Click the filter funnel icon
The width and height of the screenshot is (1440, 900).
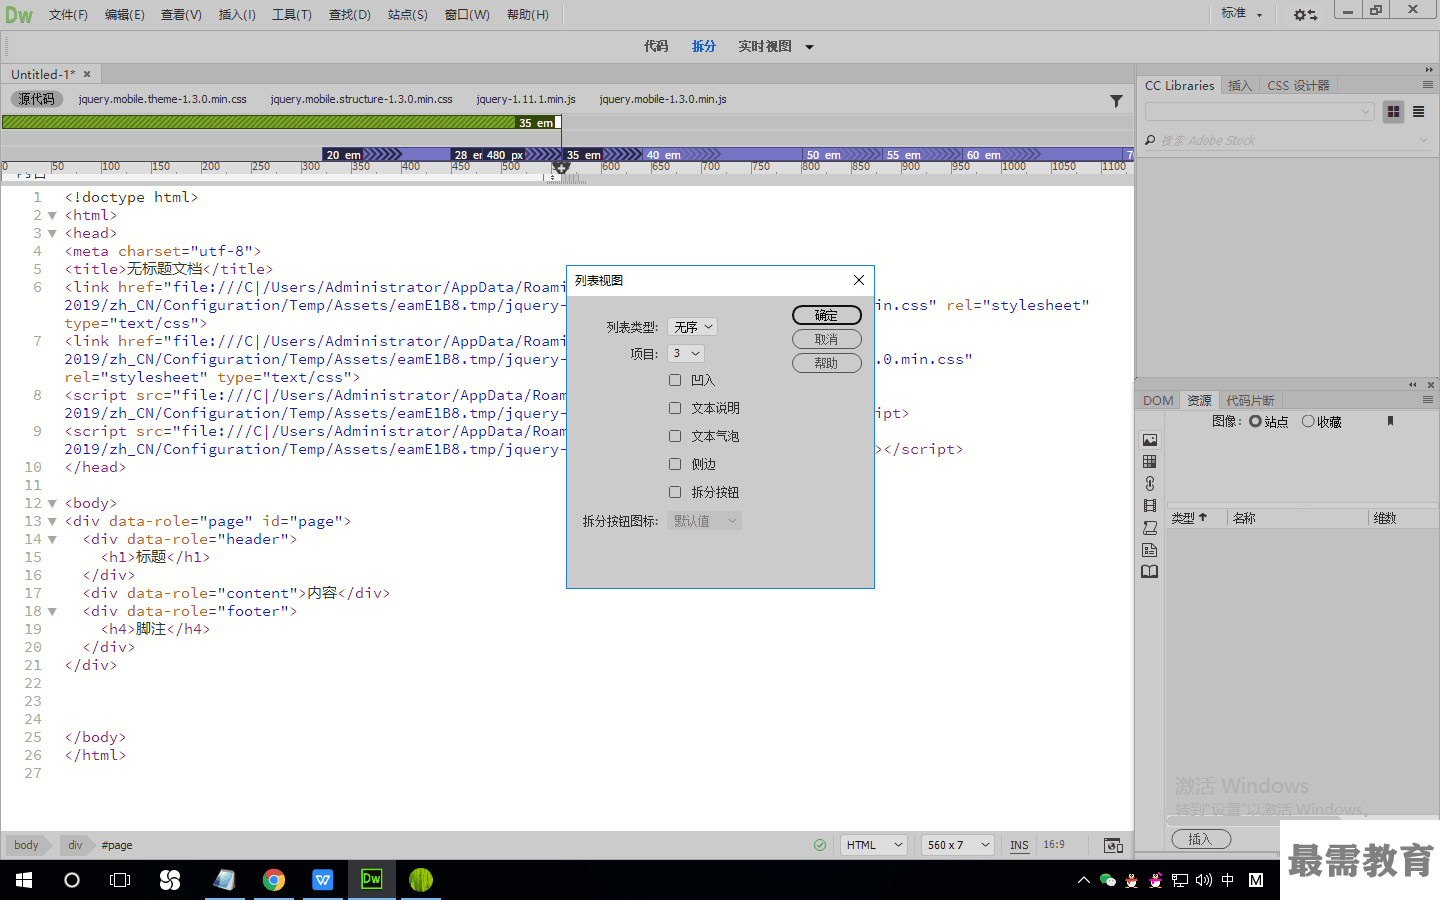point(1116,100)
